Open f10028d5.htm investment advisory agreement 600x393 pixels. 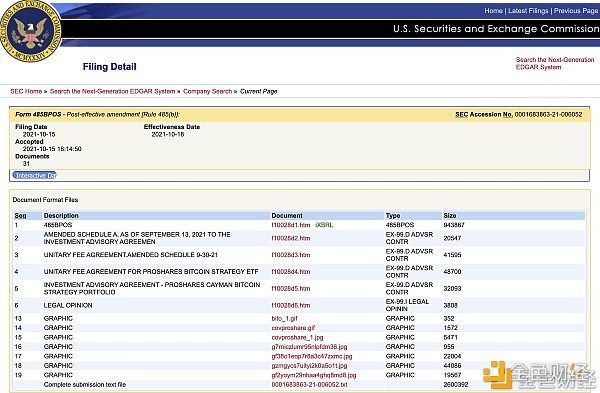click(x=290, y=289)
